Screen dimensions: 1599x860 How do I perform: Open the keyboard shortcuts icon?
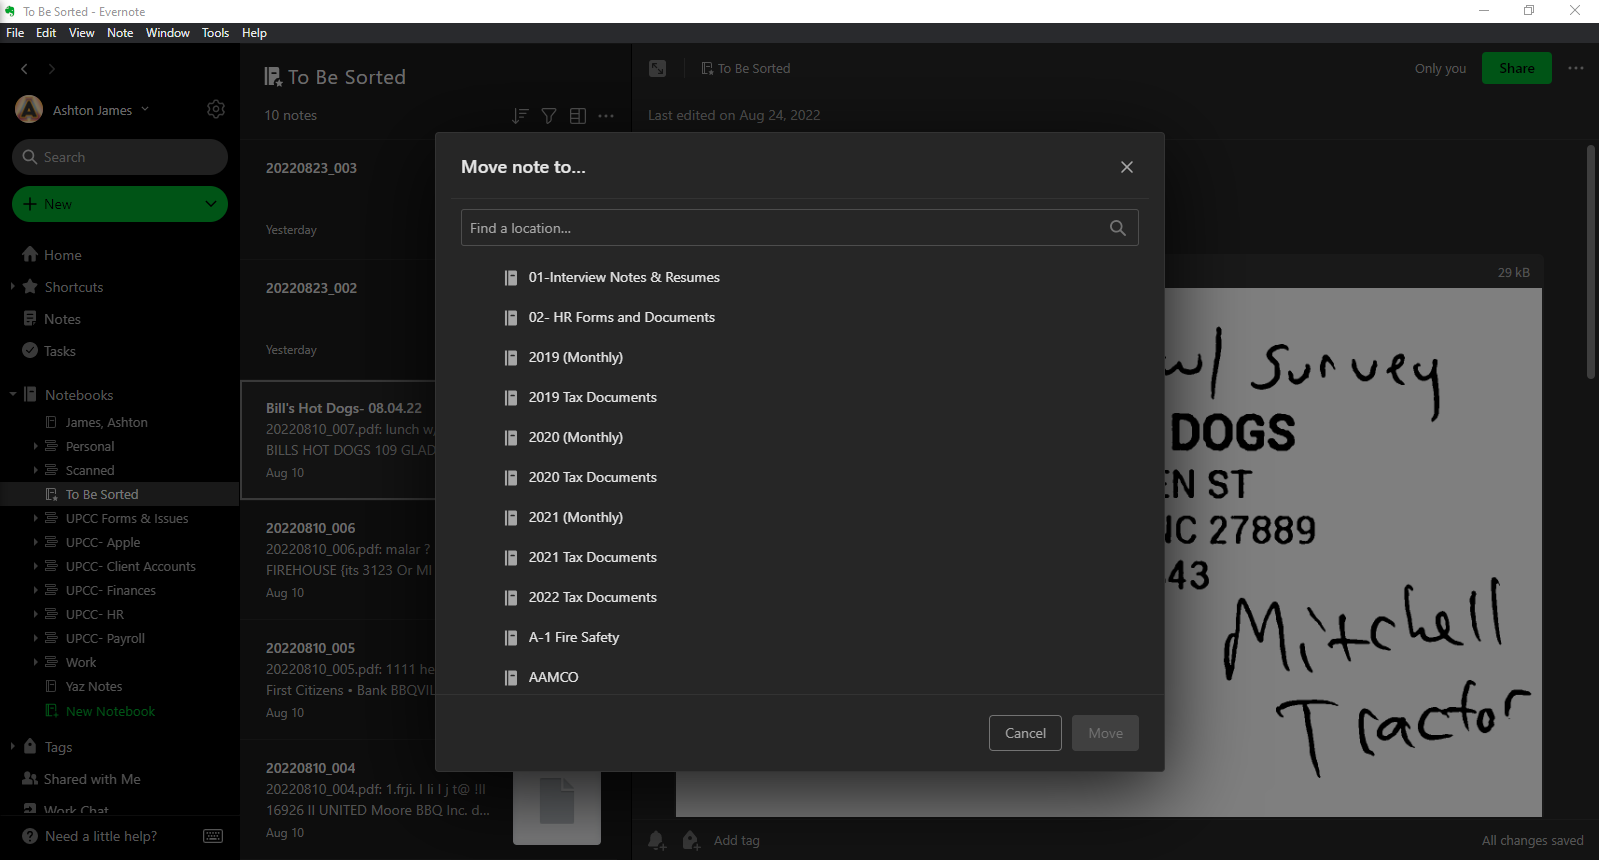[213, 836]
